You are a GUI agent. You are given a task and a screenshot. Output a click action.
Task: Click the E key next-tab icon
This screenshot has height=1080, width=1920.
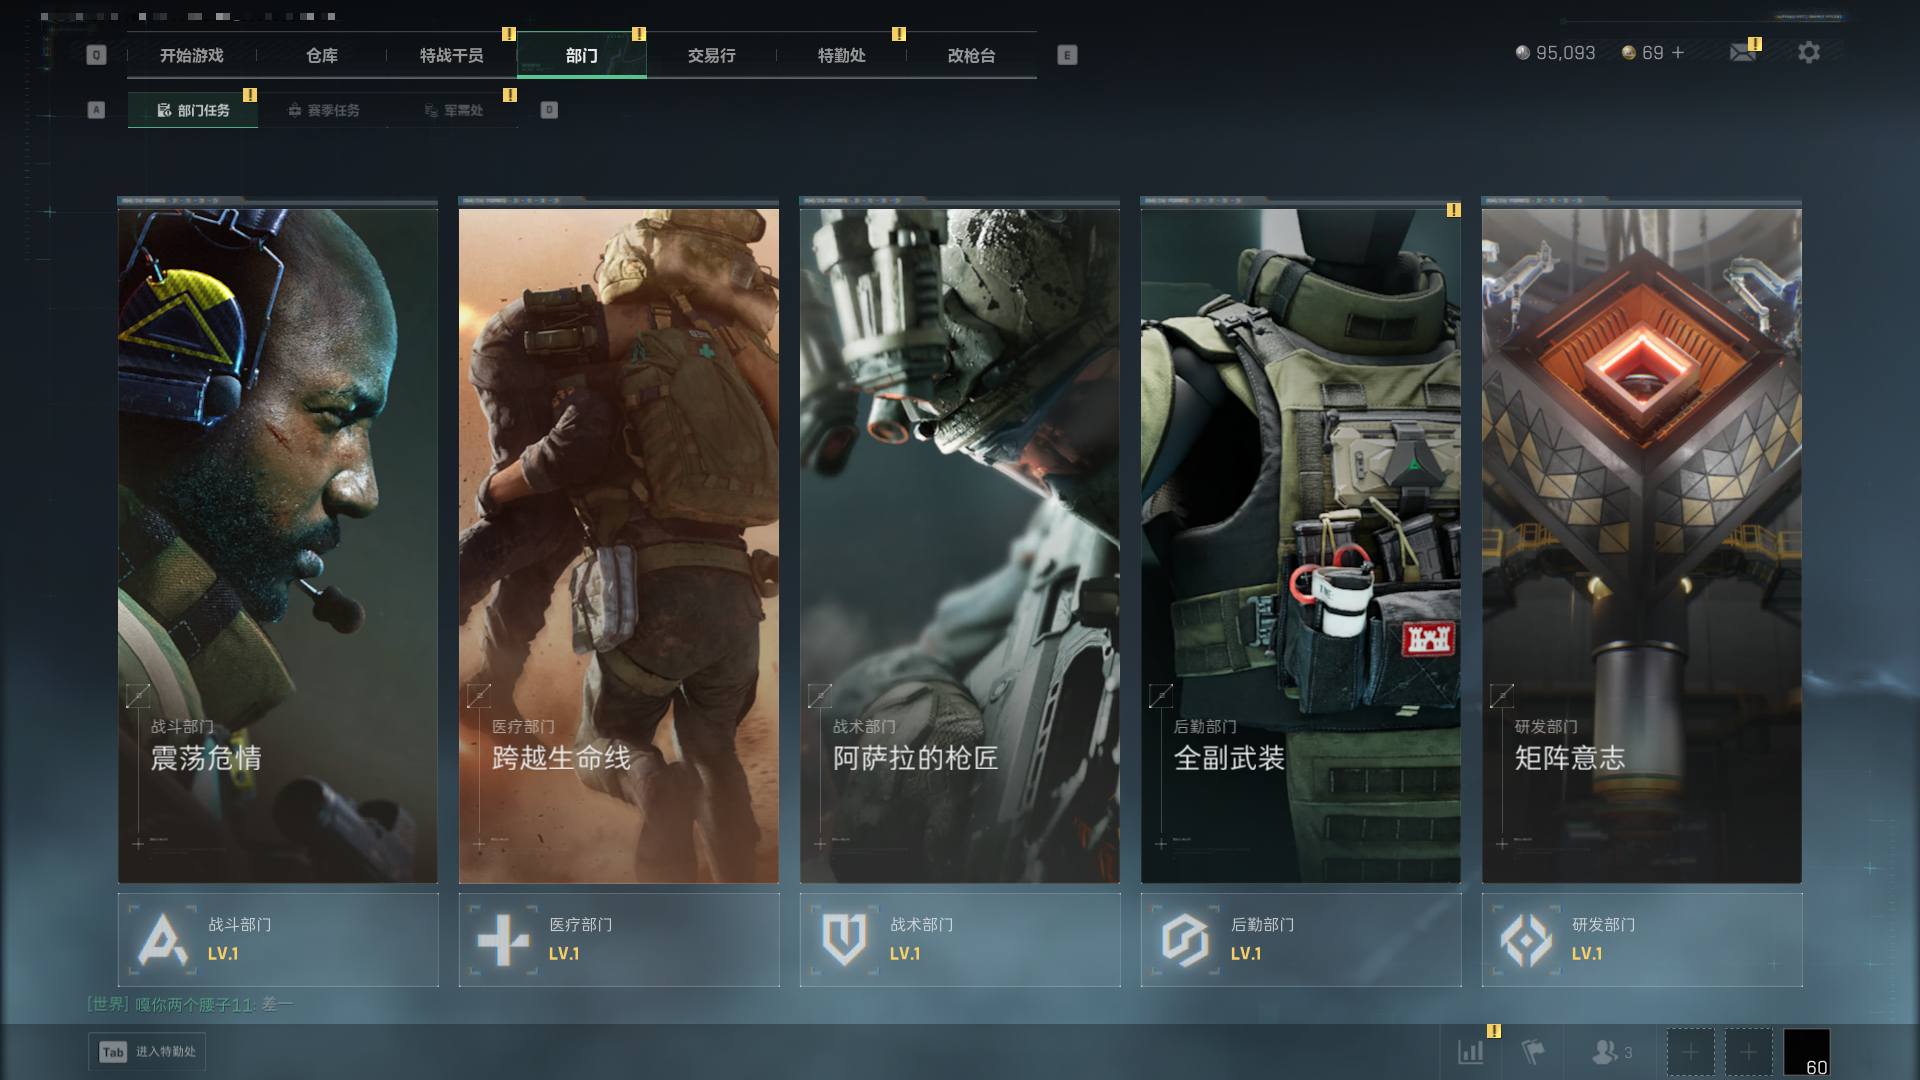coord(1067,55)
